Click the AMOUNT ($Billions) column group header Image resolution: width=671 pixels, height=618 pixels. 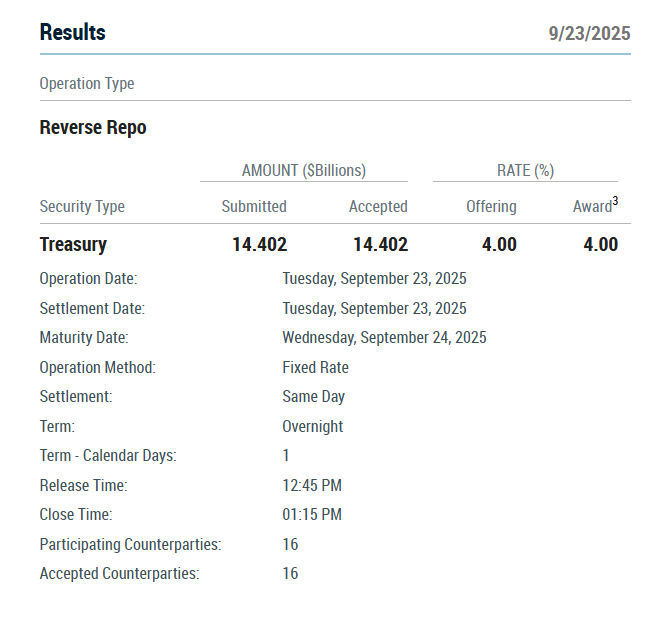pyautogui.click(x=304, y=170)
